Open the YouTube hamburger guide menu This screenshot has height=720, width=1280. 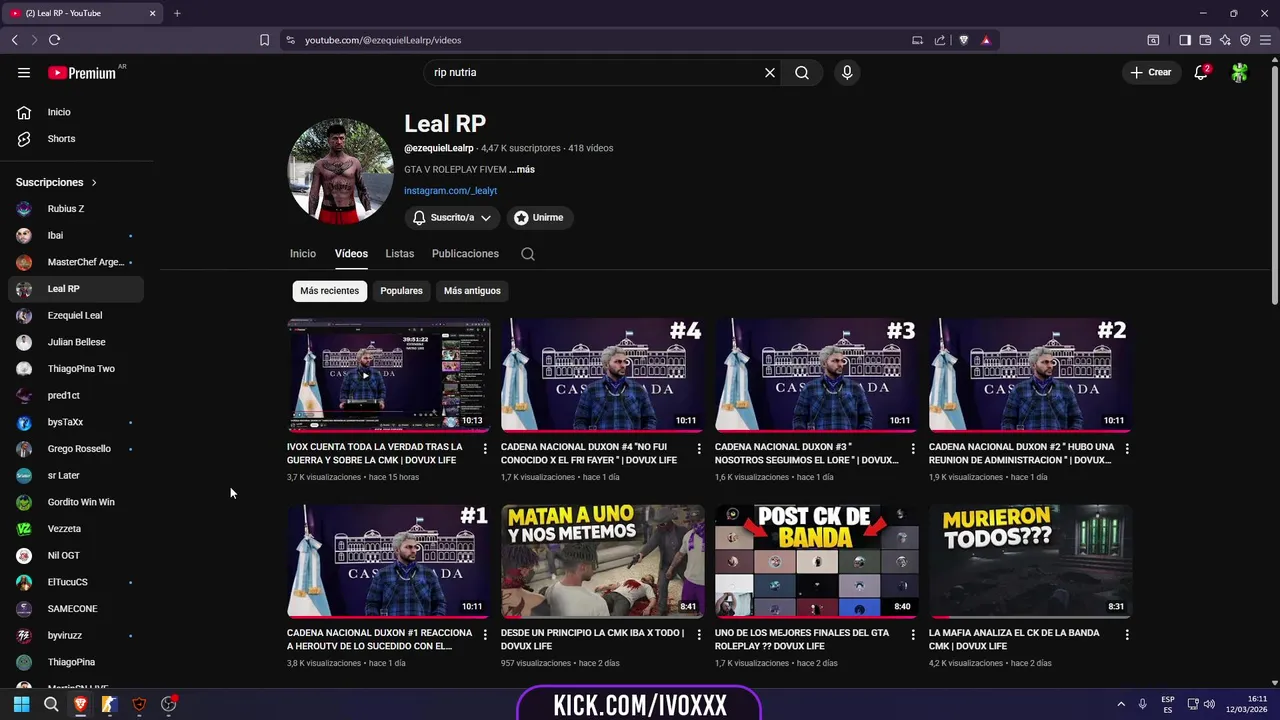click(24, 72)
